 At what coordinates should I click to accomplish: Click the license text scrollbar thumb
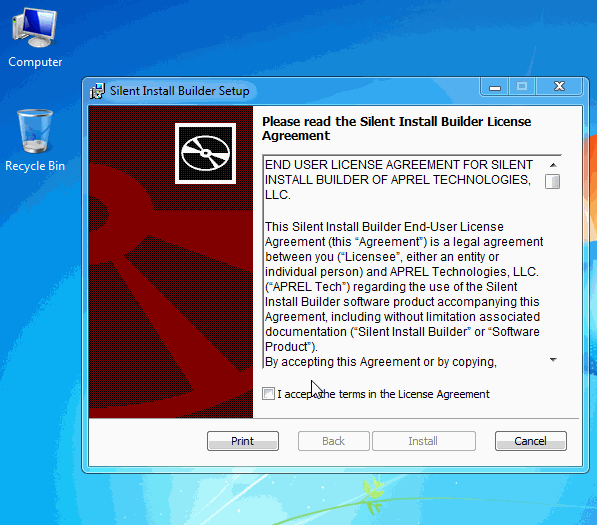coord(552,182)
